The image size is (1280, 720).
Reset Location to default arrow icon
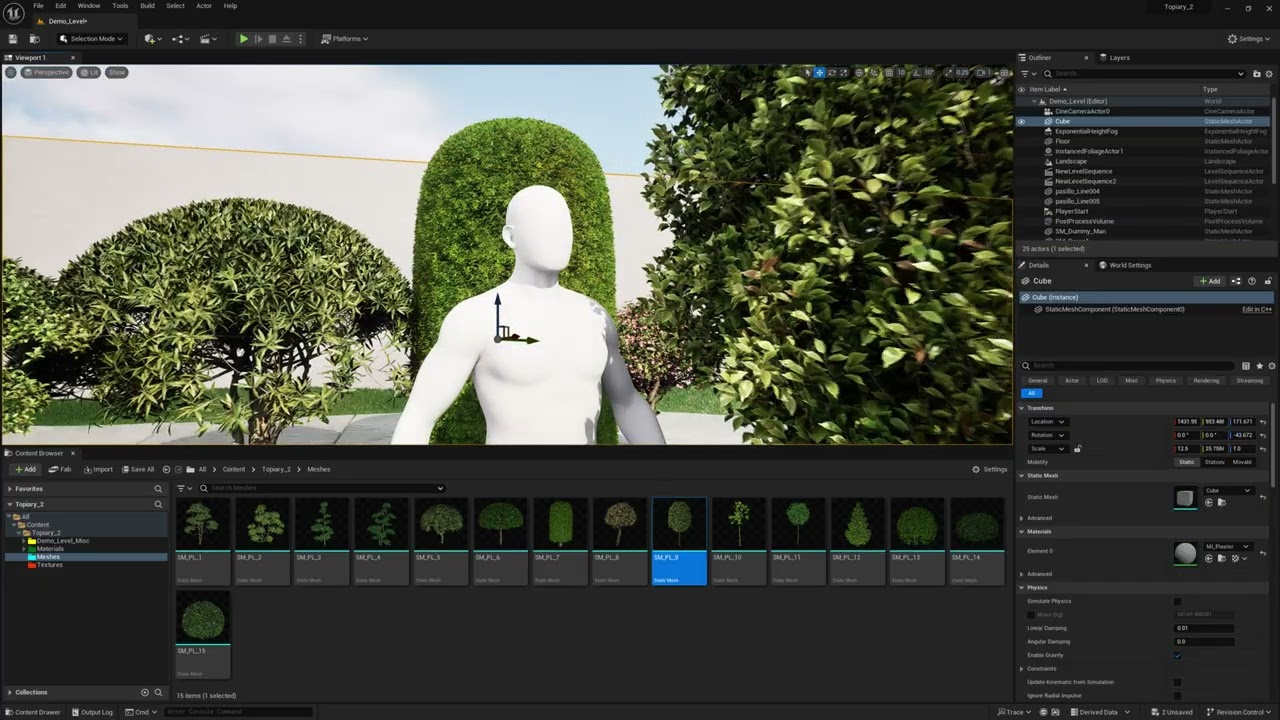point(1262,421)
